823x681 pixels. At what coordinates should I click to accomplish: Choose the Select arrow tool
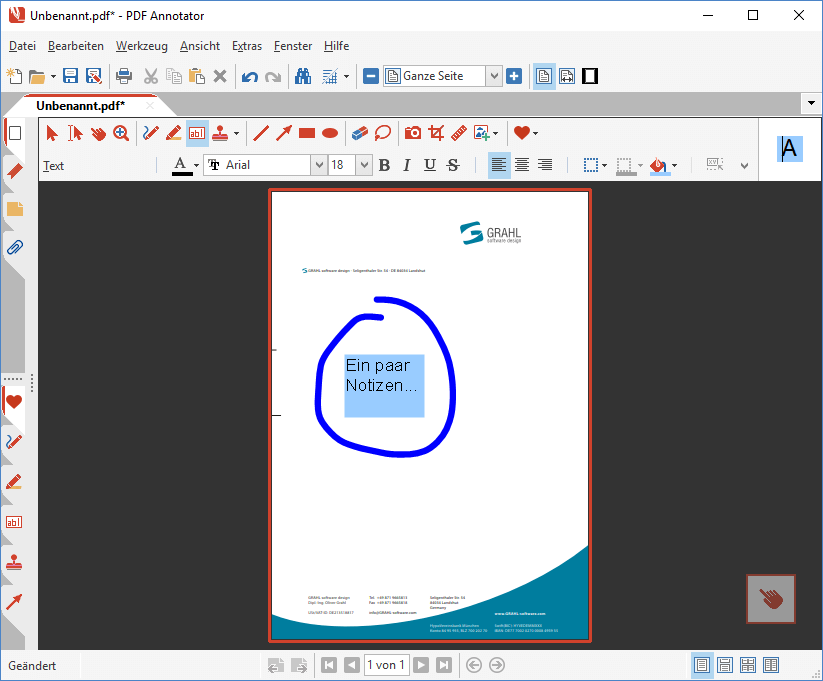click(51, 133)
